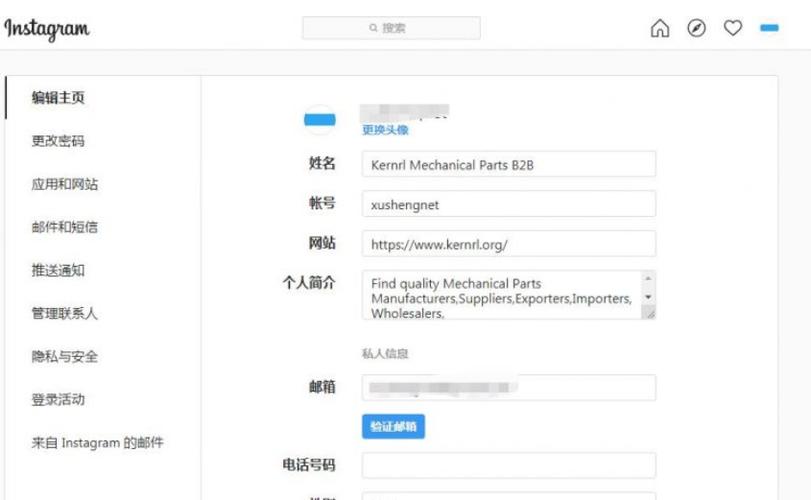Open 应用和网站 settings

[65, 184]
